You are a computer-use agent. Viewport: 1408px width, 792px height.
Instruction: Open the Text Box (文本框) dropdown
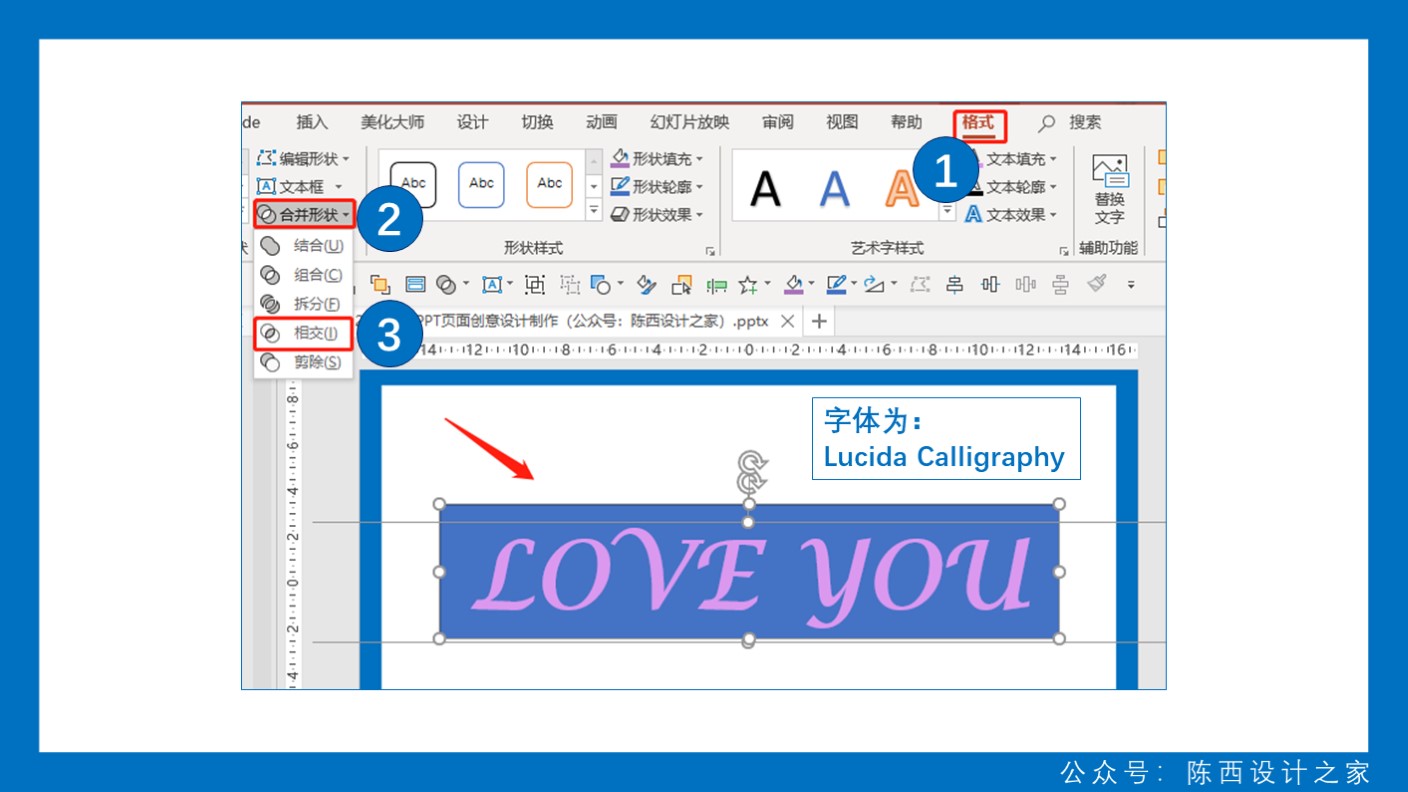tap(300, 187)
